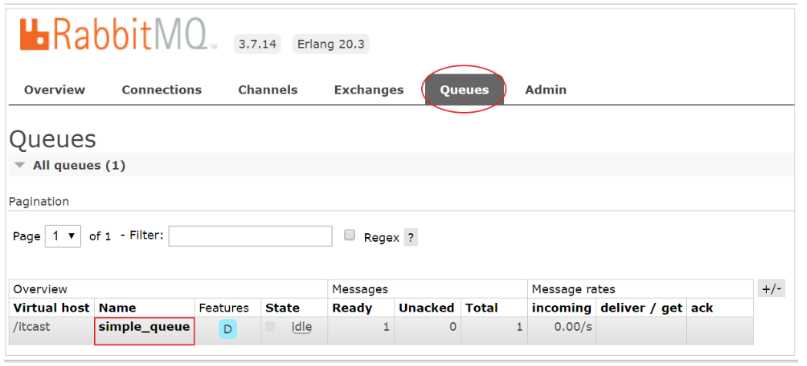Open the Regex help '?' icon
This screenshot has width=807, height=366.
pyautogui.click(x=410, y=237)
